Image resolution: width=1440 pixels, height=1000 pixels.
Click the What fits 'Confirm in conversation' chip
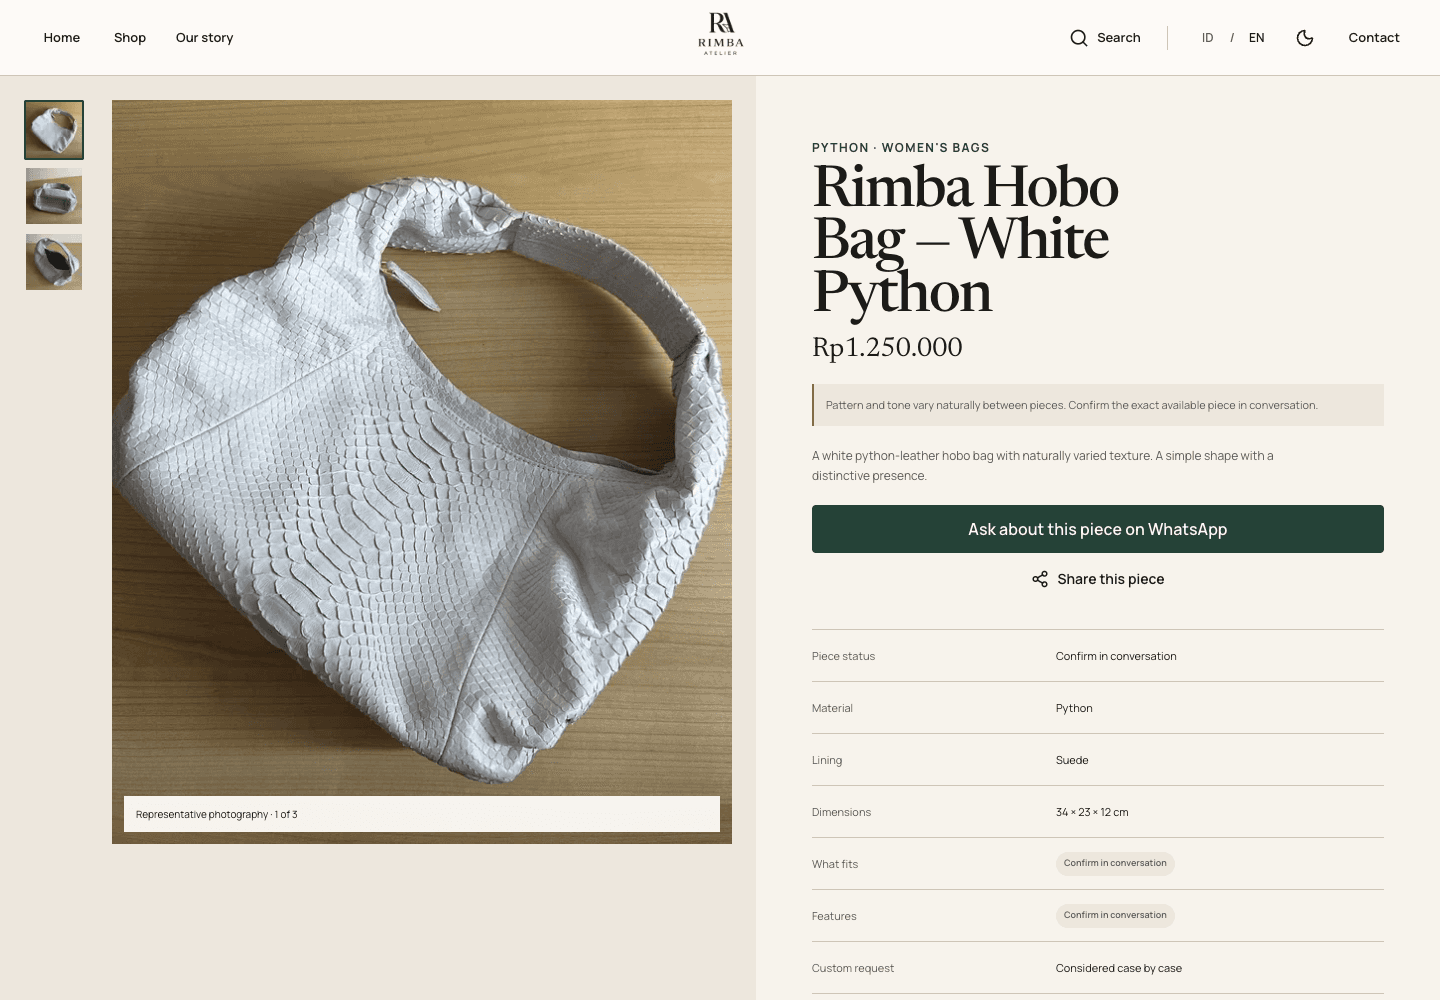click(x=1115, y=863)
